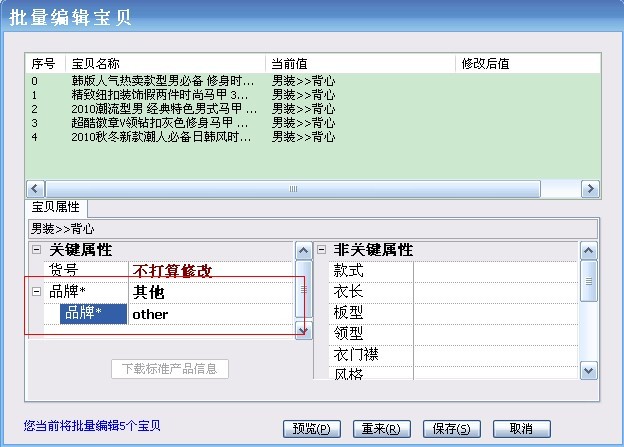The height and width of the screenshot is (447, 624).
Task: Switch to the 宝贝属性 tab
Action: pos(58,208)
